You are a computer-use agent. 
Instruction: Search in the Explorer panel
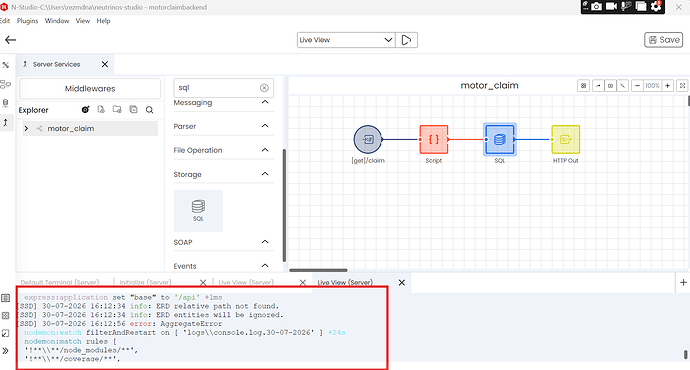click(150, 110)
